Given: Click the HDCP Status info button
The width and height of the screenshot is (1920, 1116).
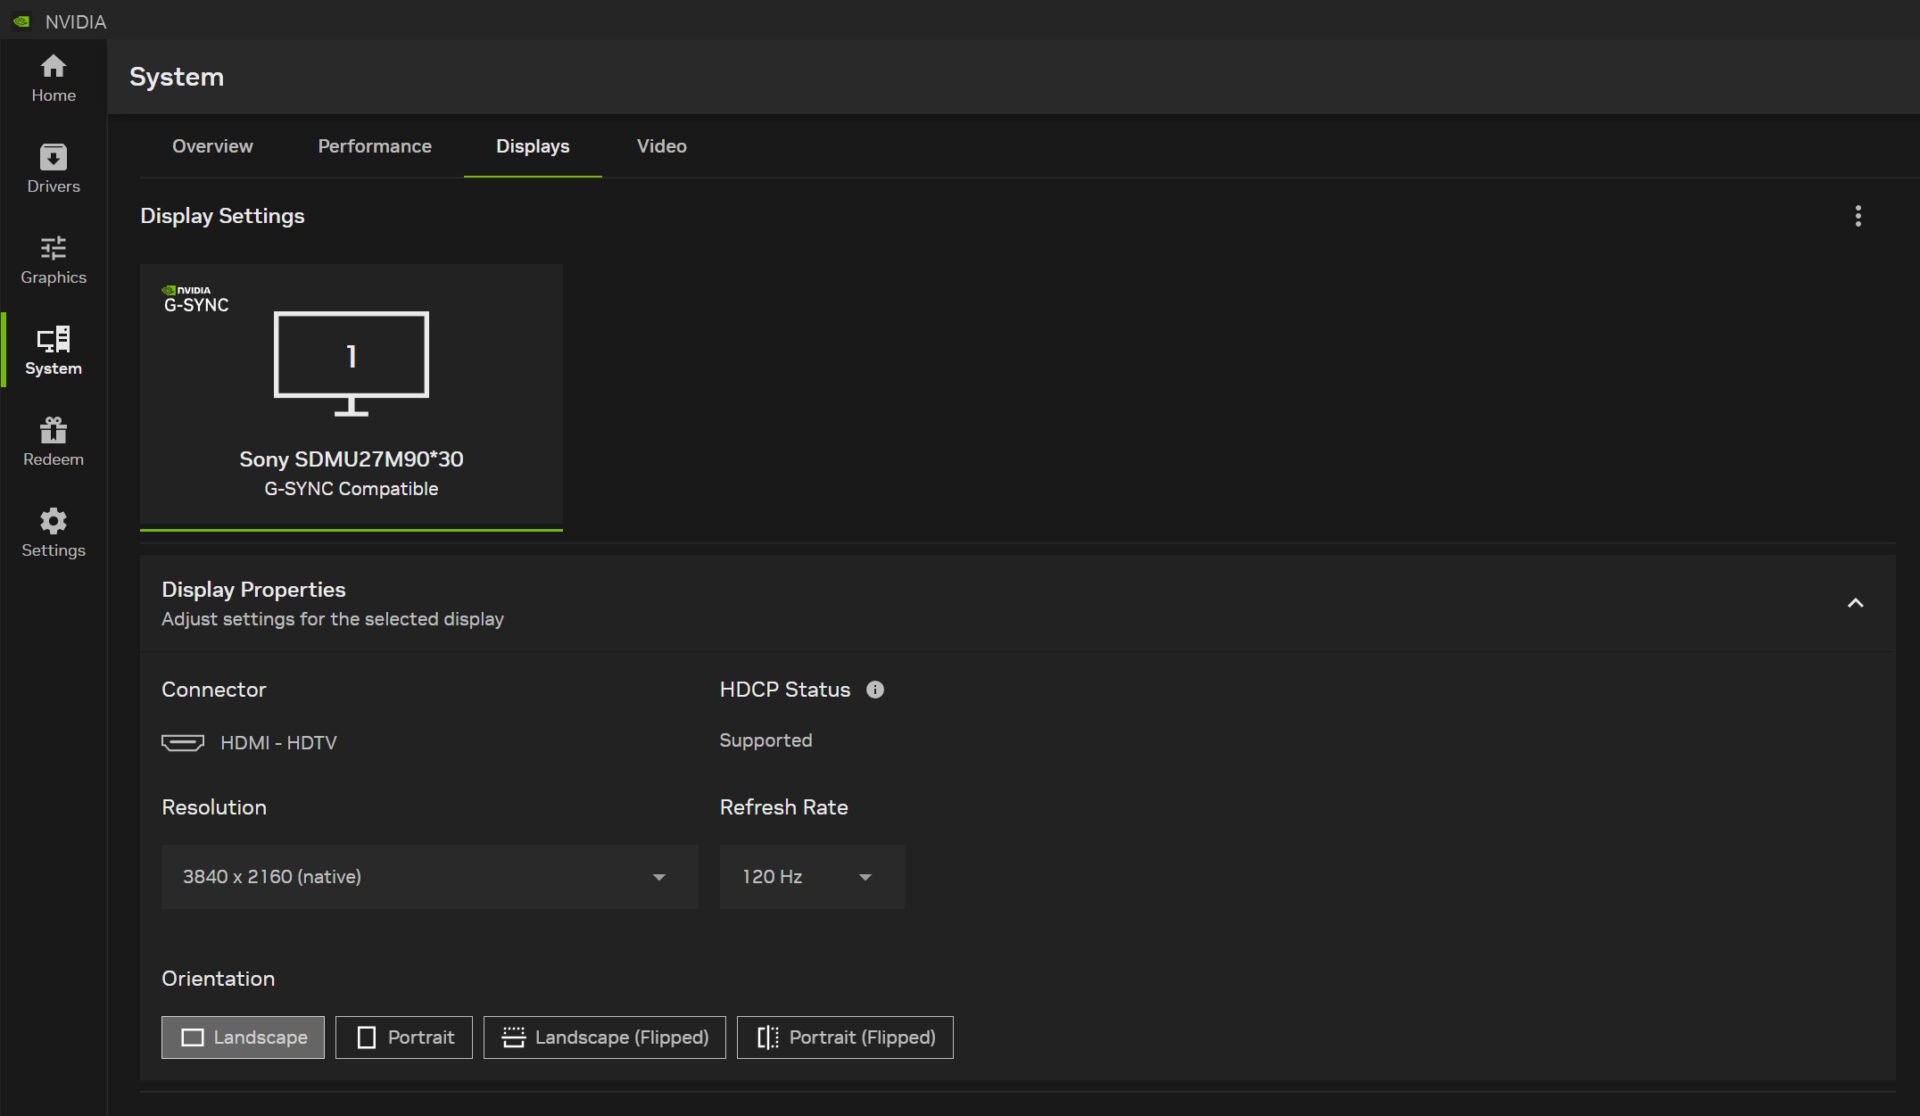Looking at the screenshot, I should click(x=875, y=688).
